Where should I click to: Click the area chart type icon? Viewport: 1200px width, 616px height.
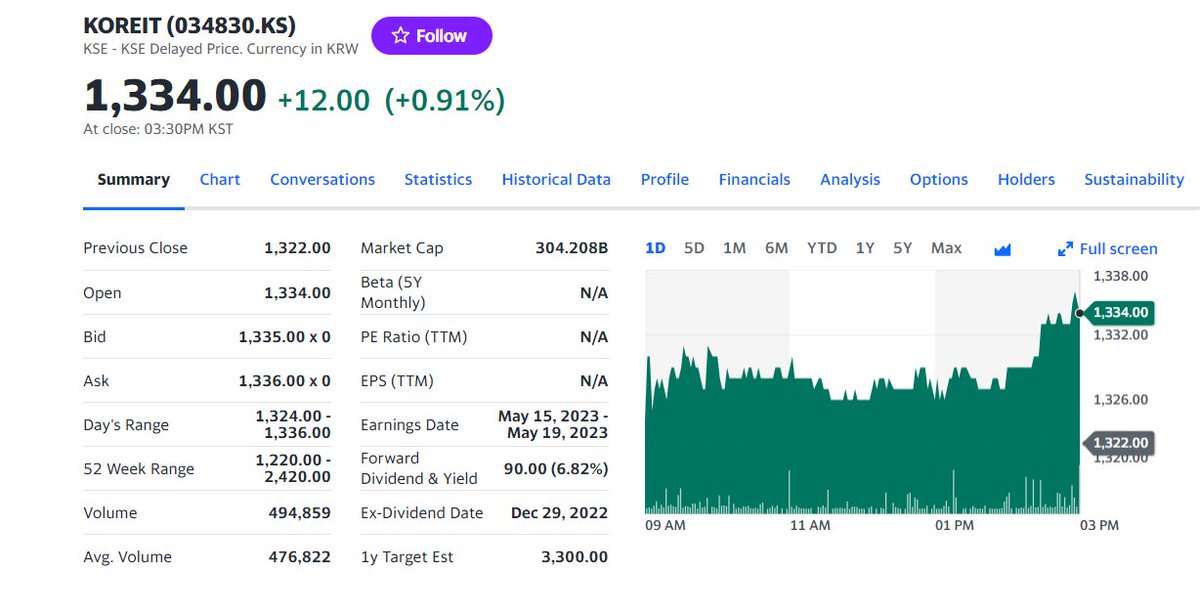pos(1003,249)
